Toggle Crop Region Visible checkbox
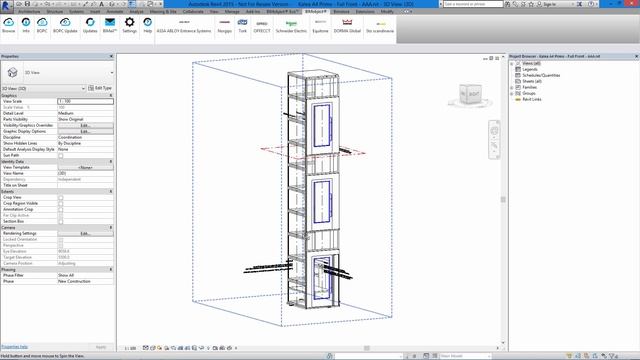The height and width of the screenshot is (360, 640). click(x=61, y=203)
